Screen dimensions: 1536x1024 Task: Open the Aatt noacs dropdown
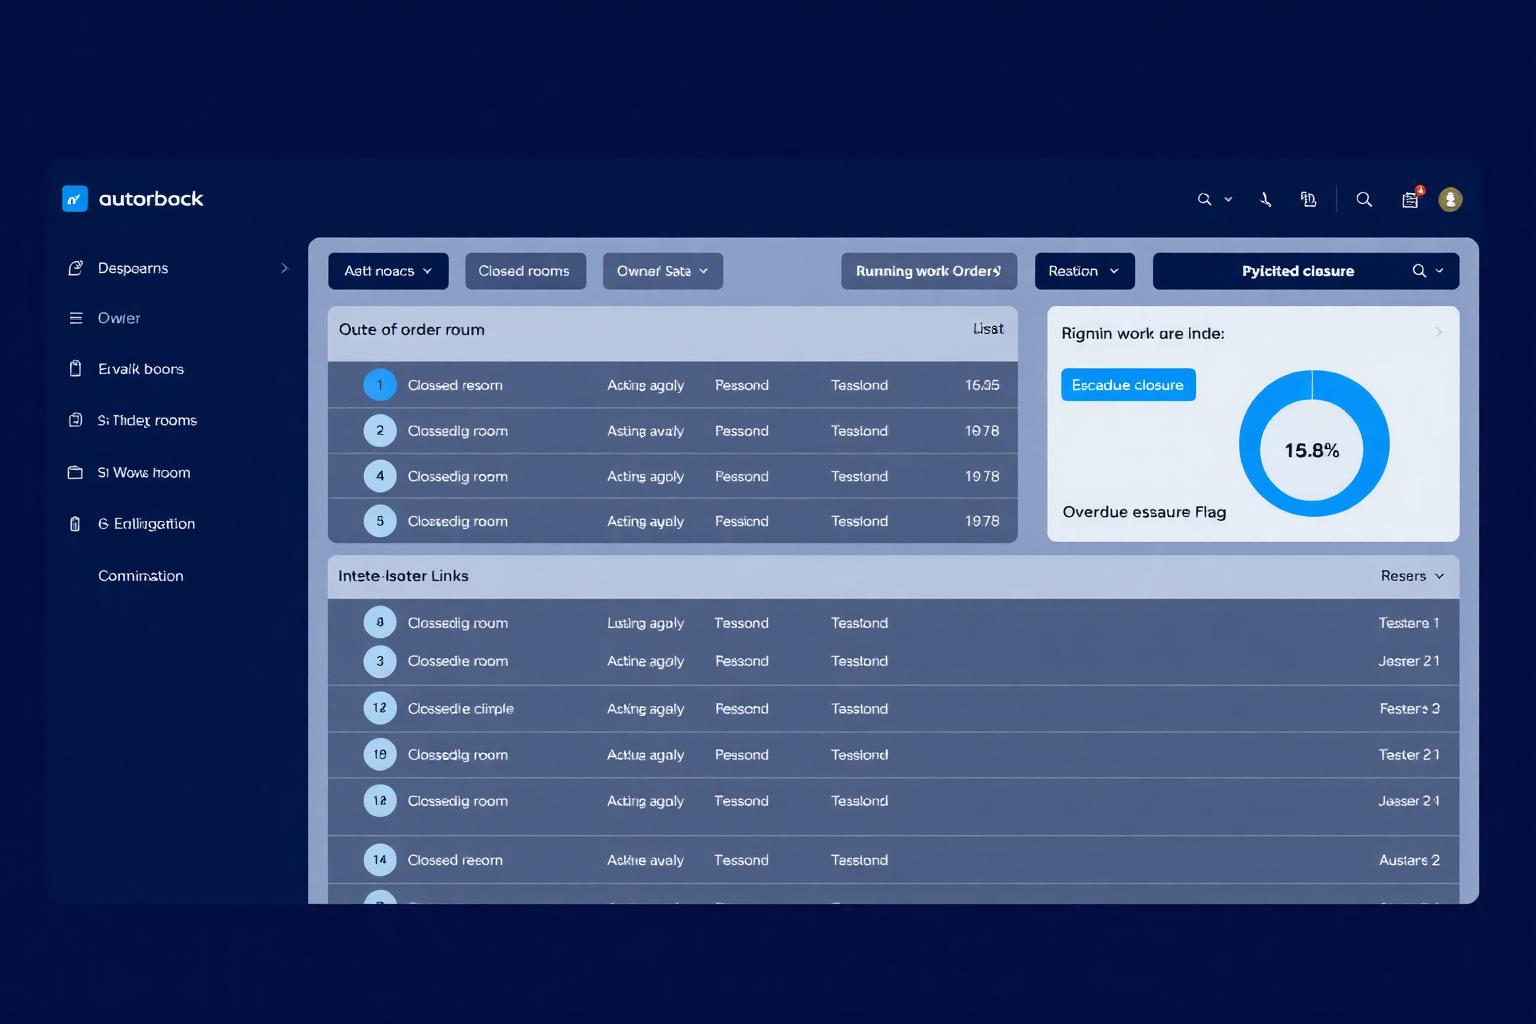(388, 271)
